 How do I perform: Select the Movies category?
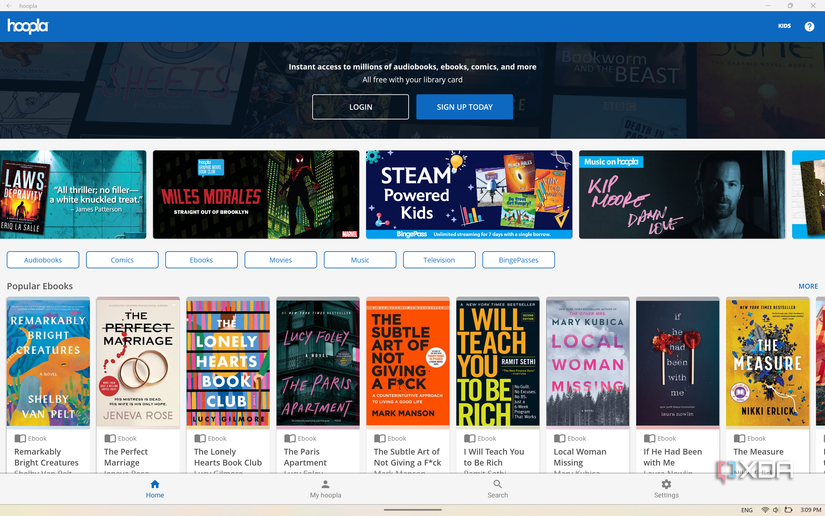(x=280, y=260)
